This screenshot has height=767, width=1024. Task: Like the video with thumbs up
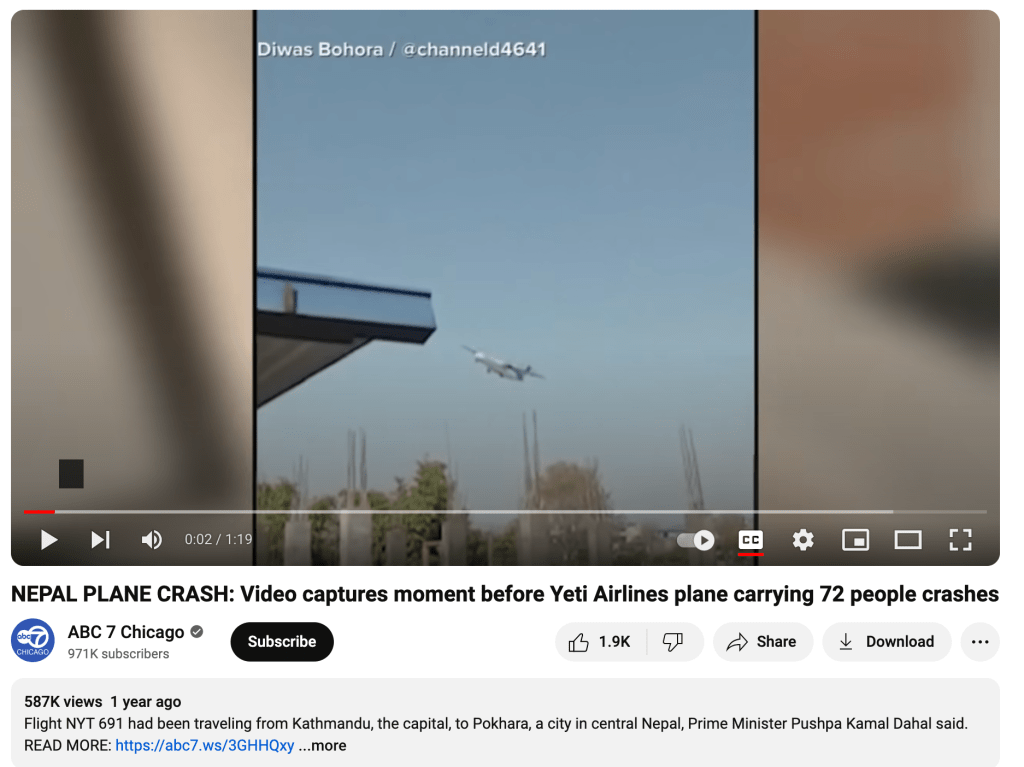point(600,642)
